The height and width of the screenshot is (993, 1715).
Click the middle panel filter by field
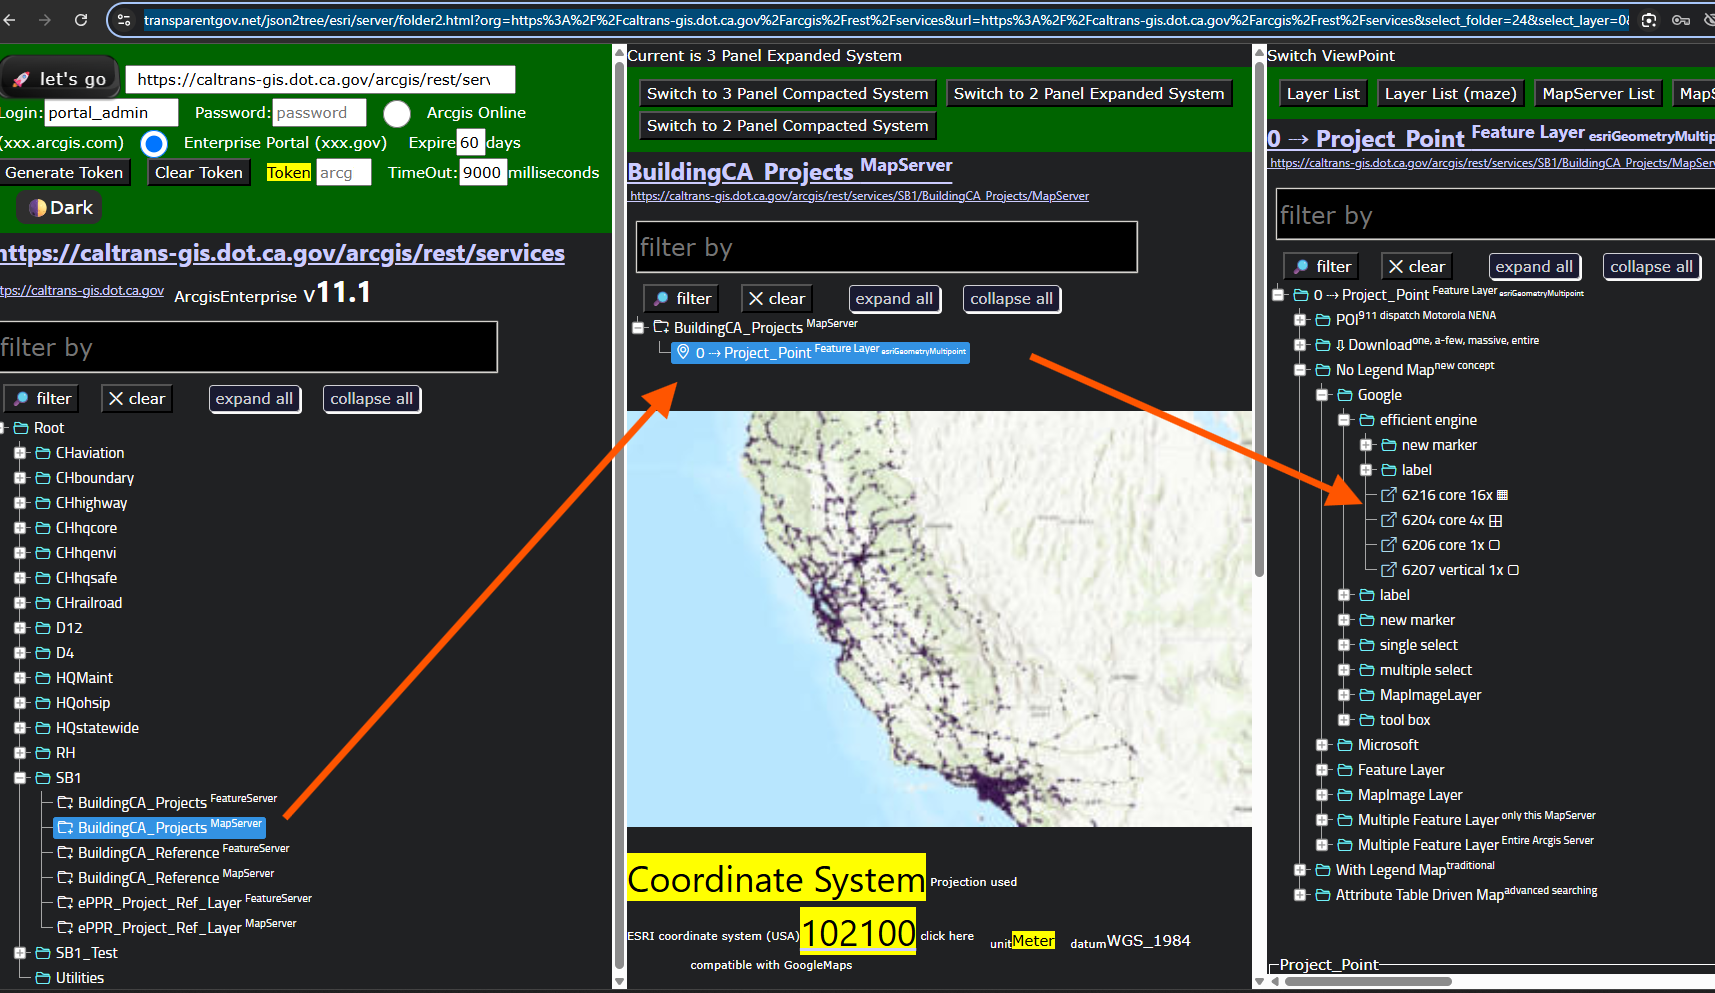point(887,247)
